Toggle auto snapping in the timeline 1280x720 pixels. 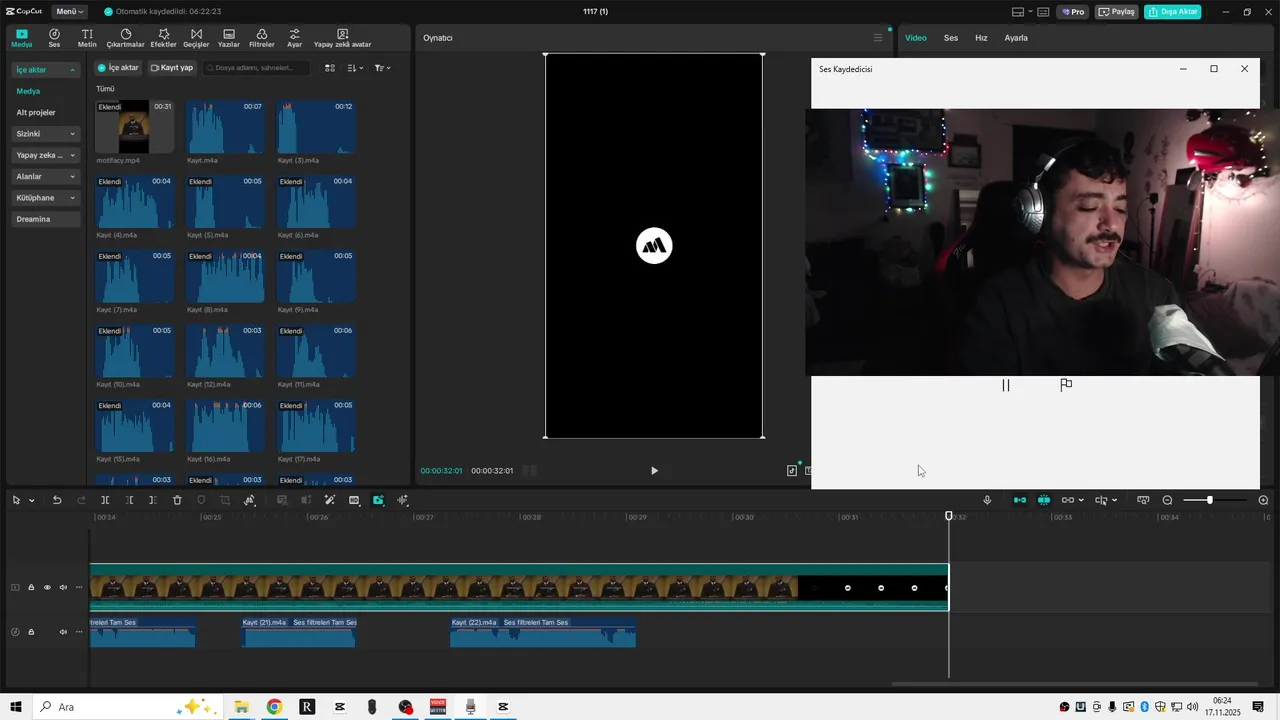click(x=1044, y=500)
